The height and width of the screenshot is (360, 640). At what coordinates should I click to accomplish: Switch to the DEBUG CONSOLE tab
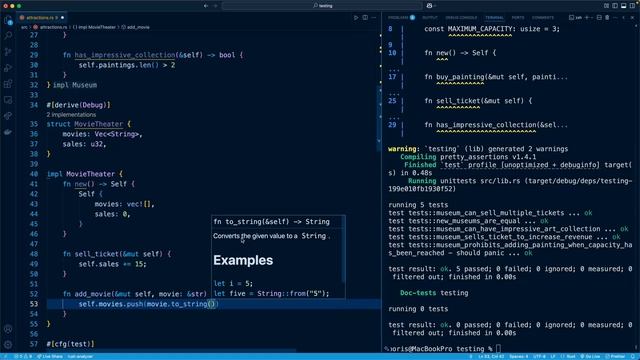click(461, 18)
